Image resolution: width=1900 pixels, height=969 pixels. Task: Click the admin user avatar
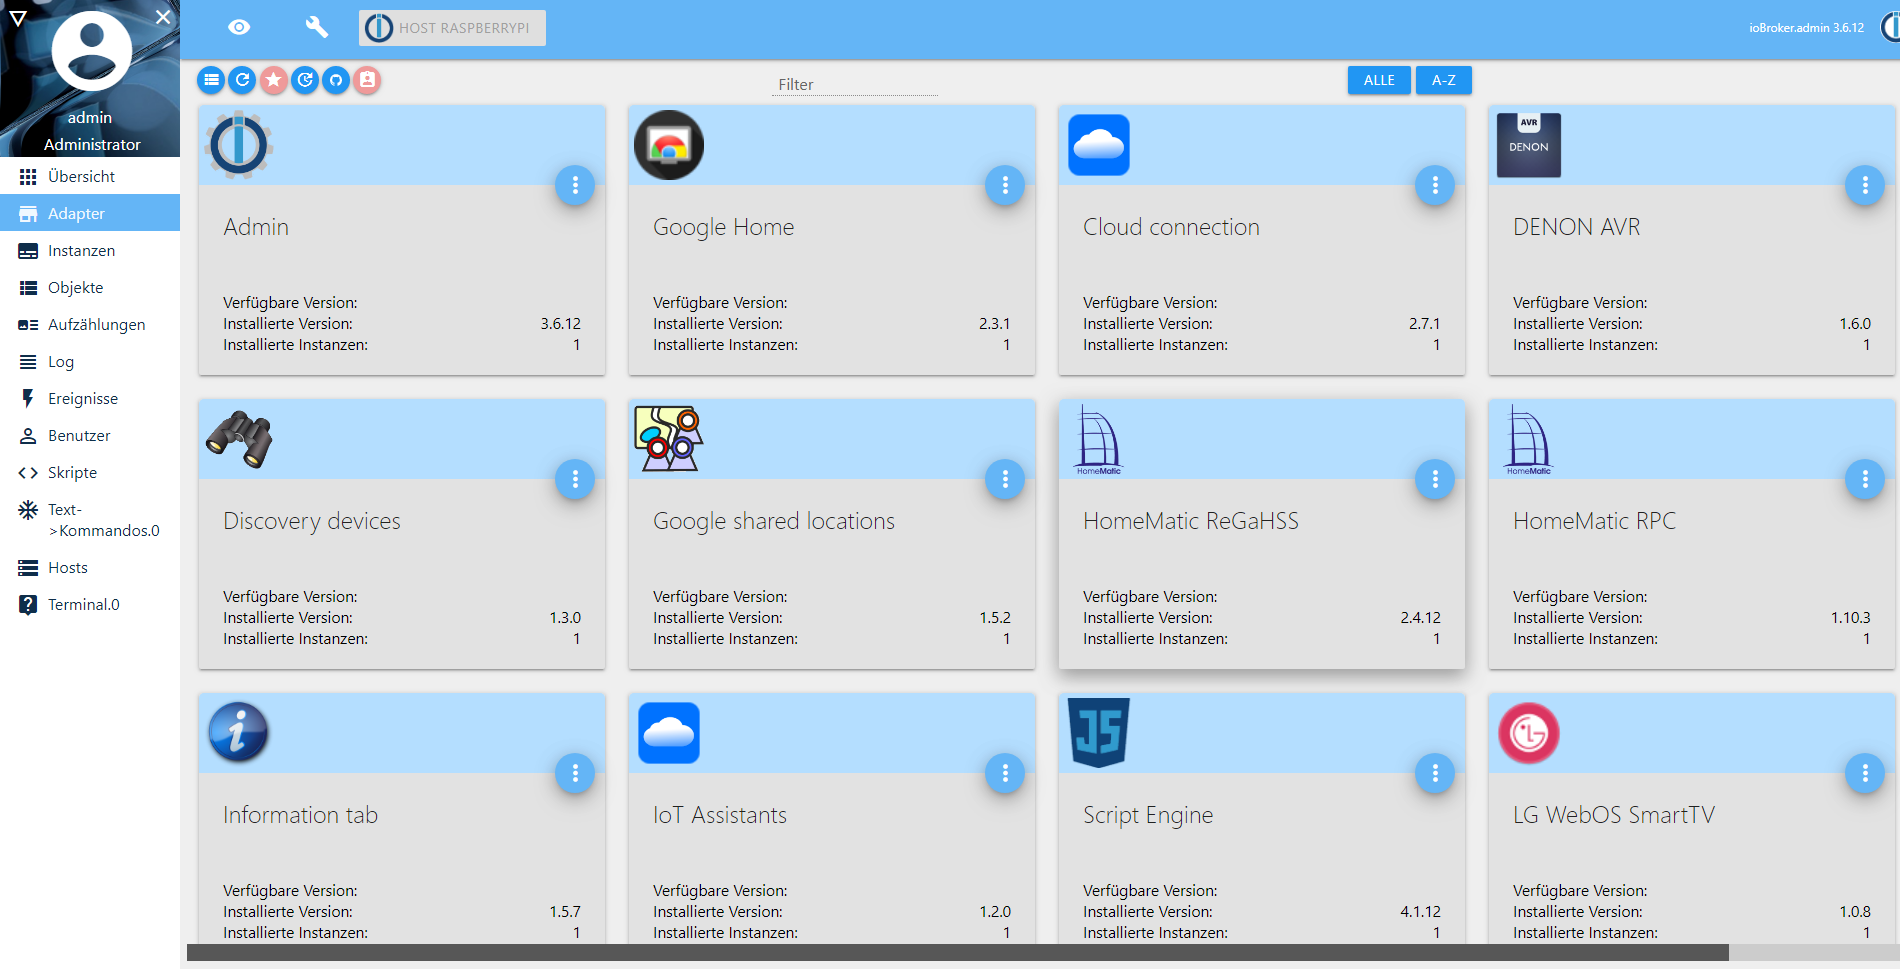point(91,51)
